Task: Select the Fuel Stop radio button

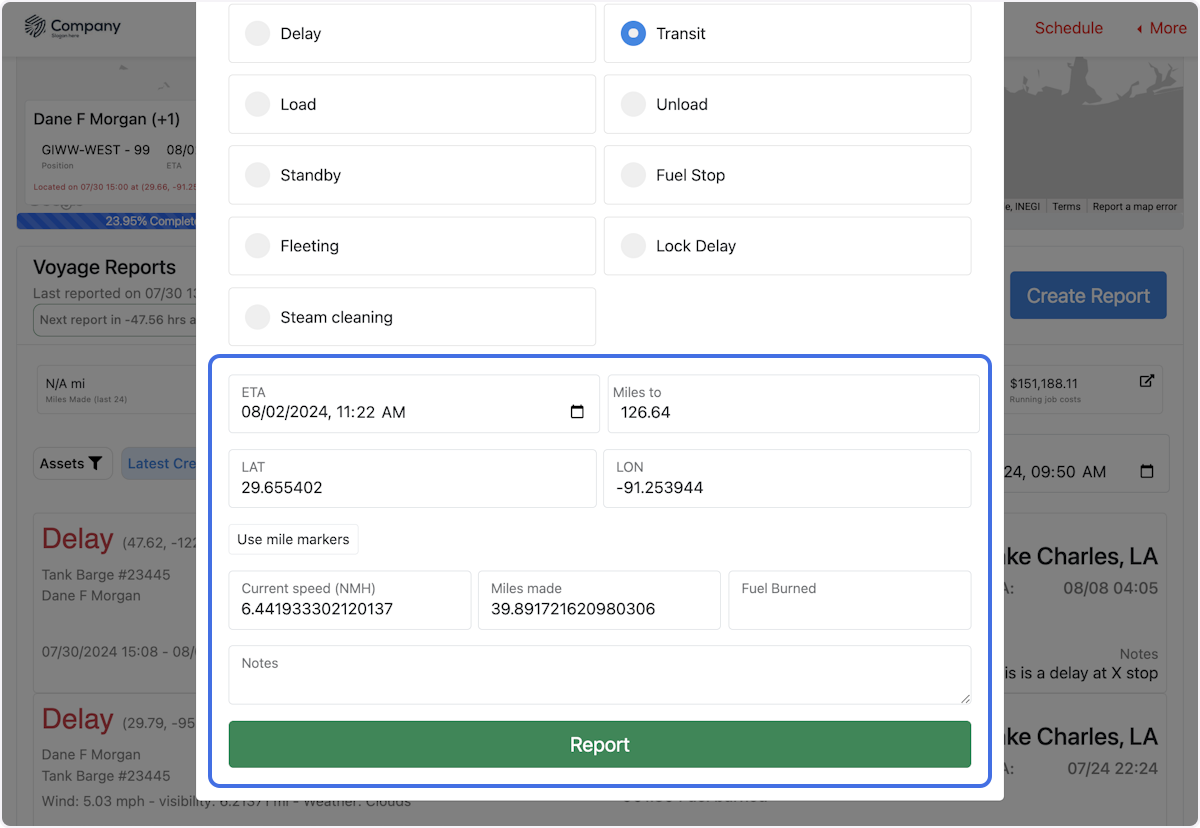Action: point(633,175)
